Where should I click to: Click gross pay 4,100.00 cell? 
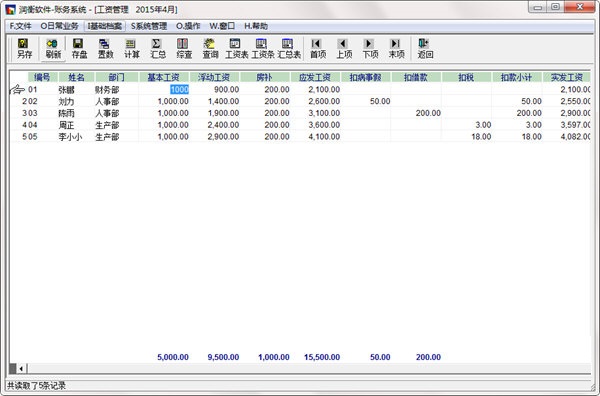(x=324, y=137)
